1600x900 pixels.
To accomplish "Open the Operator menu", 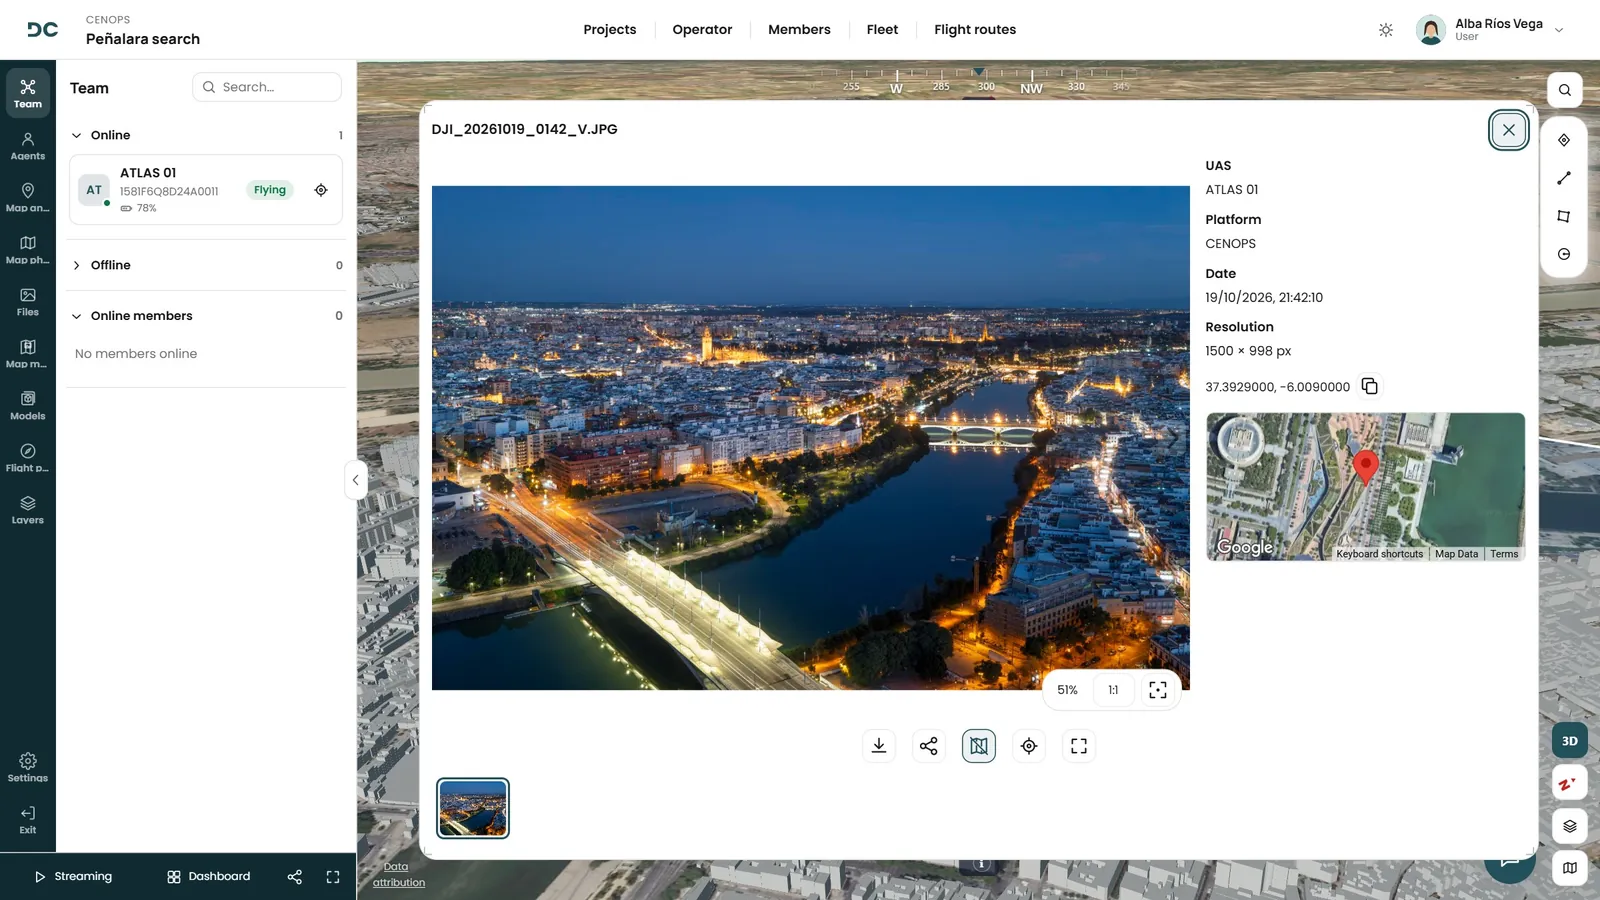I will pos(702,30).
